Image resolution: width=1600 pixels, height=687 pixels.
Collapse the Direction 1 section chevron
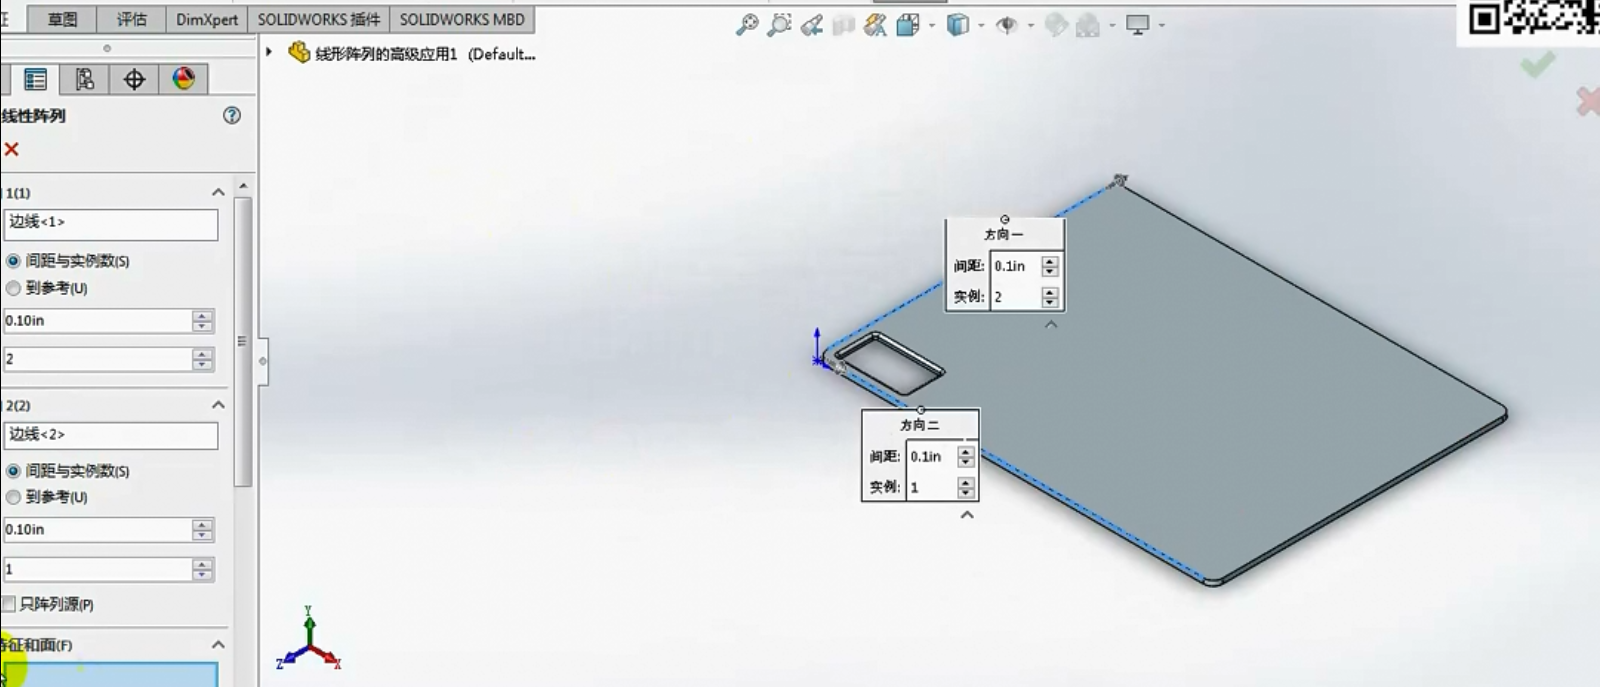218,192
